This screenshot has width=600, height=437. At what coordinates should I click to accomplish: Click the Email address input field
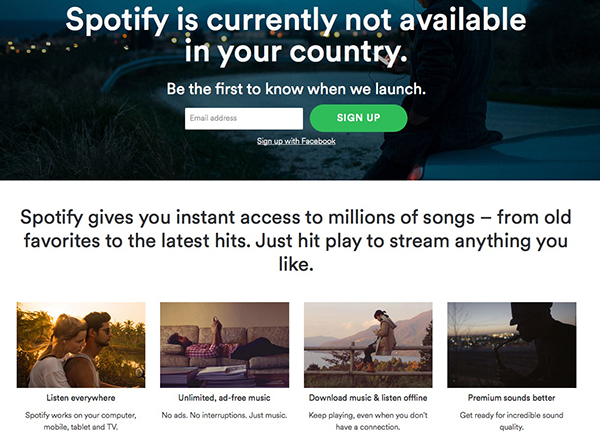244,119
